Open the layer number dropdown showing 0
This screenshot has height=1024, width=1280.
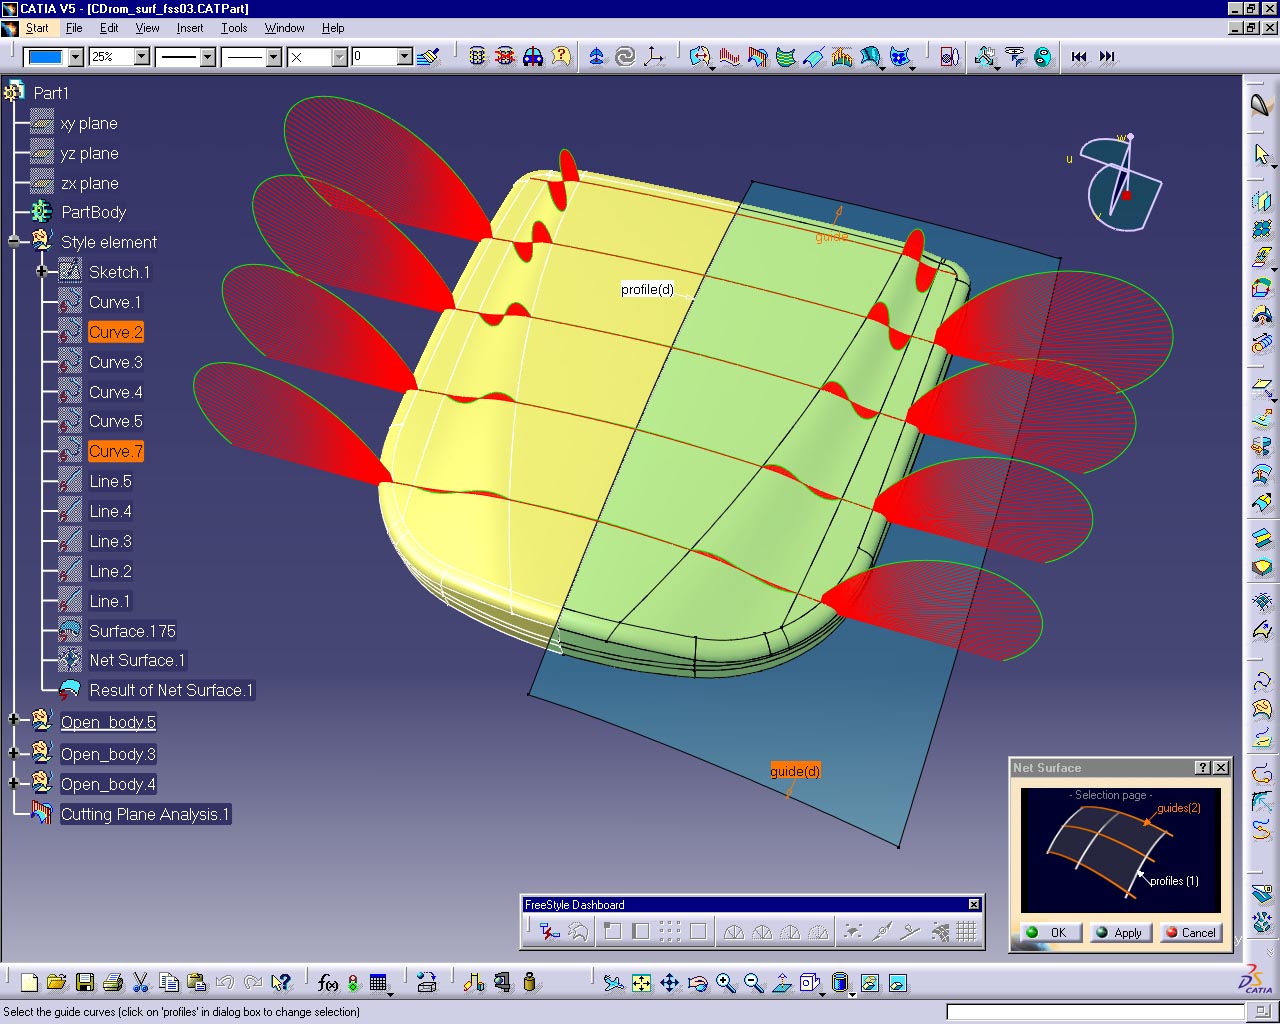click(405, 58)
